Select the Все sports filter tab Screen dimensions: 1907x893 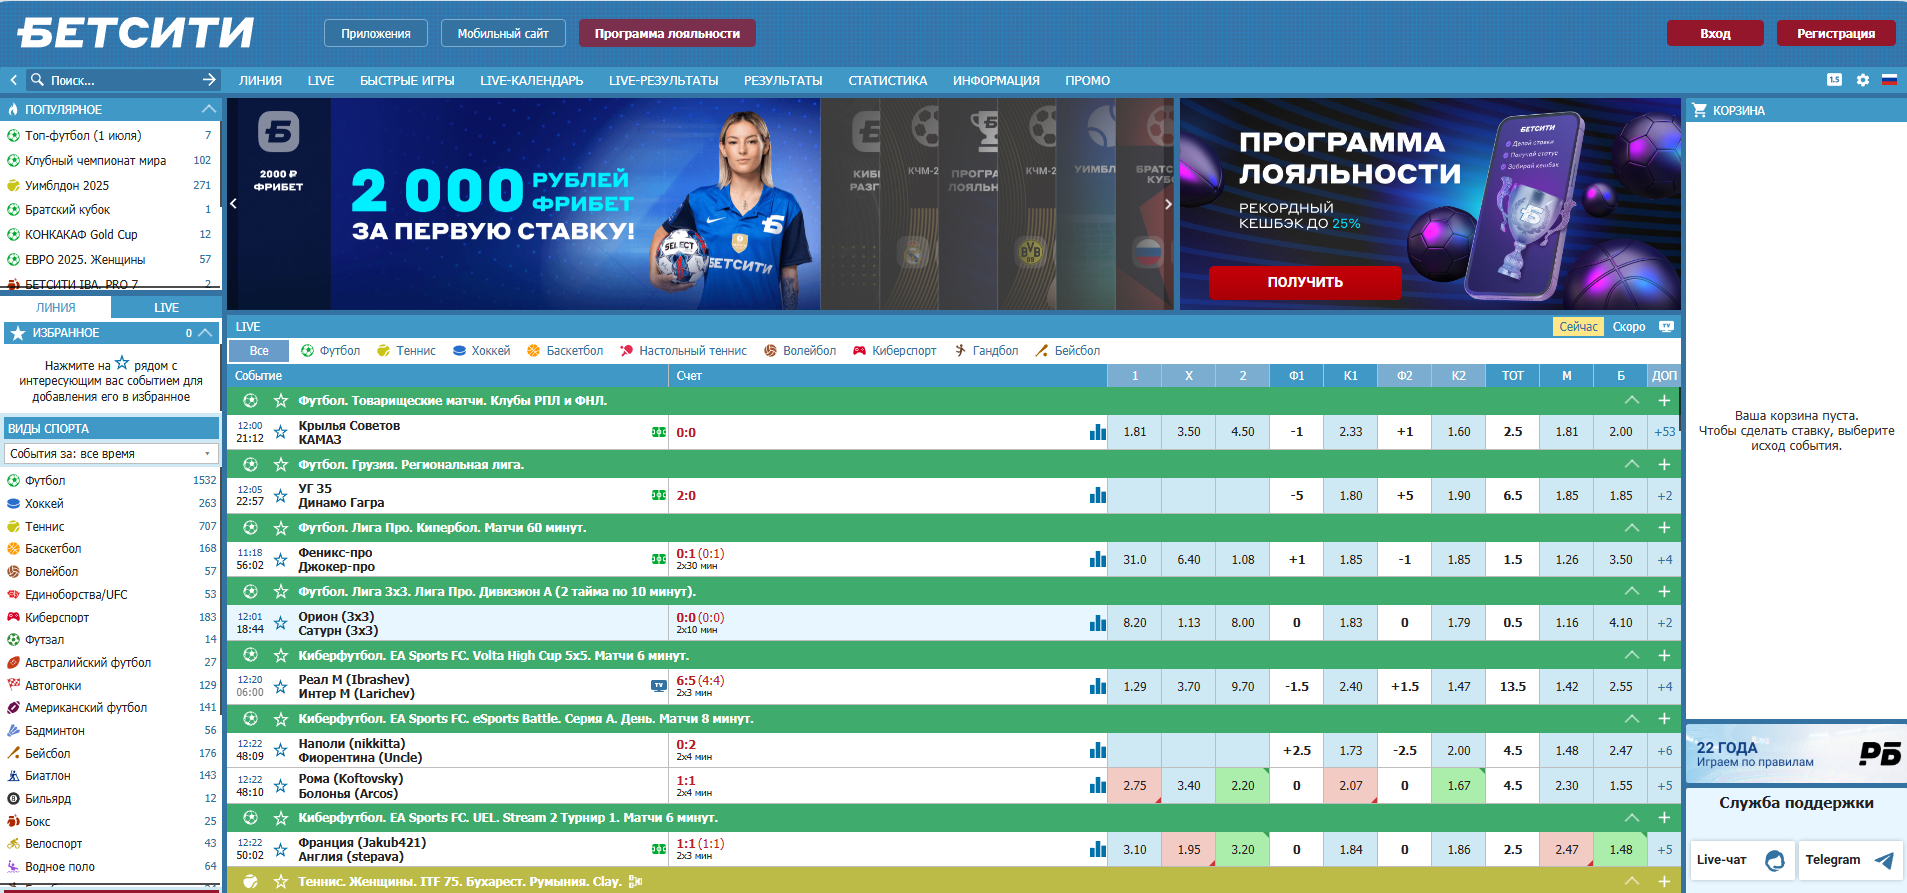pyautogui.click(x=259, y=351)
